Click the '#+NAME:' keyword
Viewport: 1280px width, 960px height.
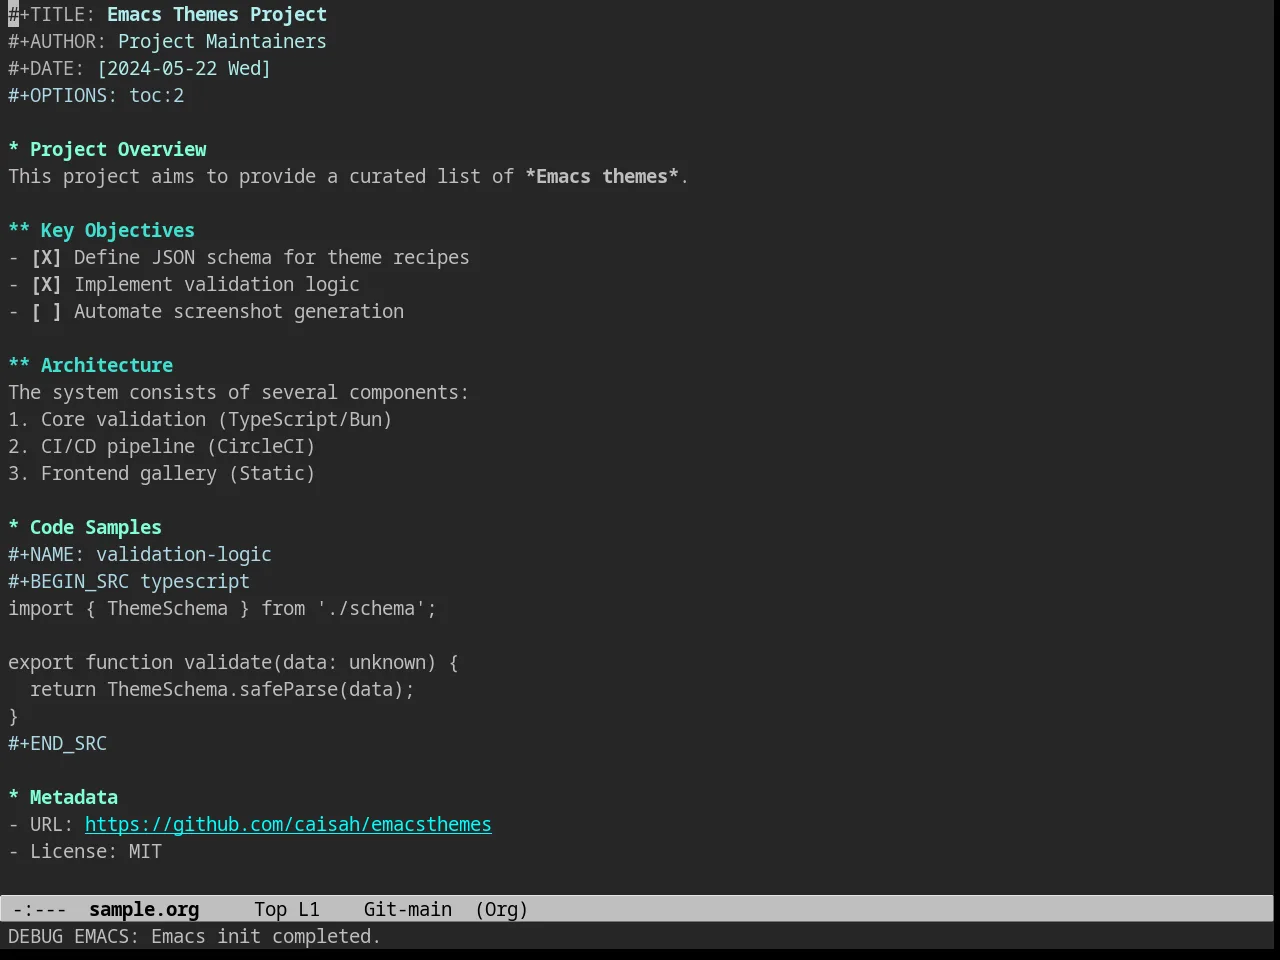coord(46,555)
